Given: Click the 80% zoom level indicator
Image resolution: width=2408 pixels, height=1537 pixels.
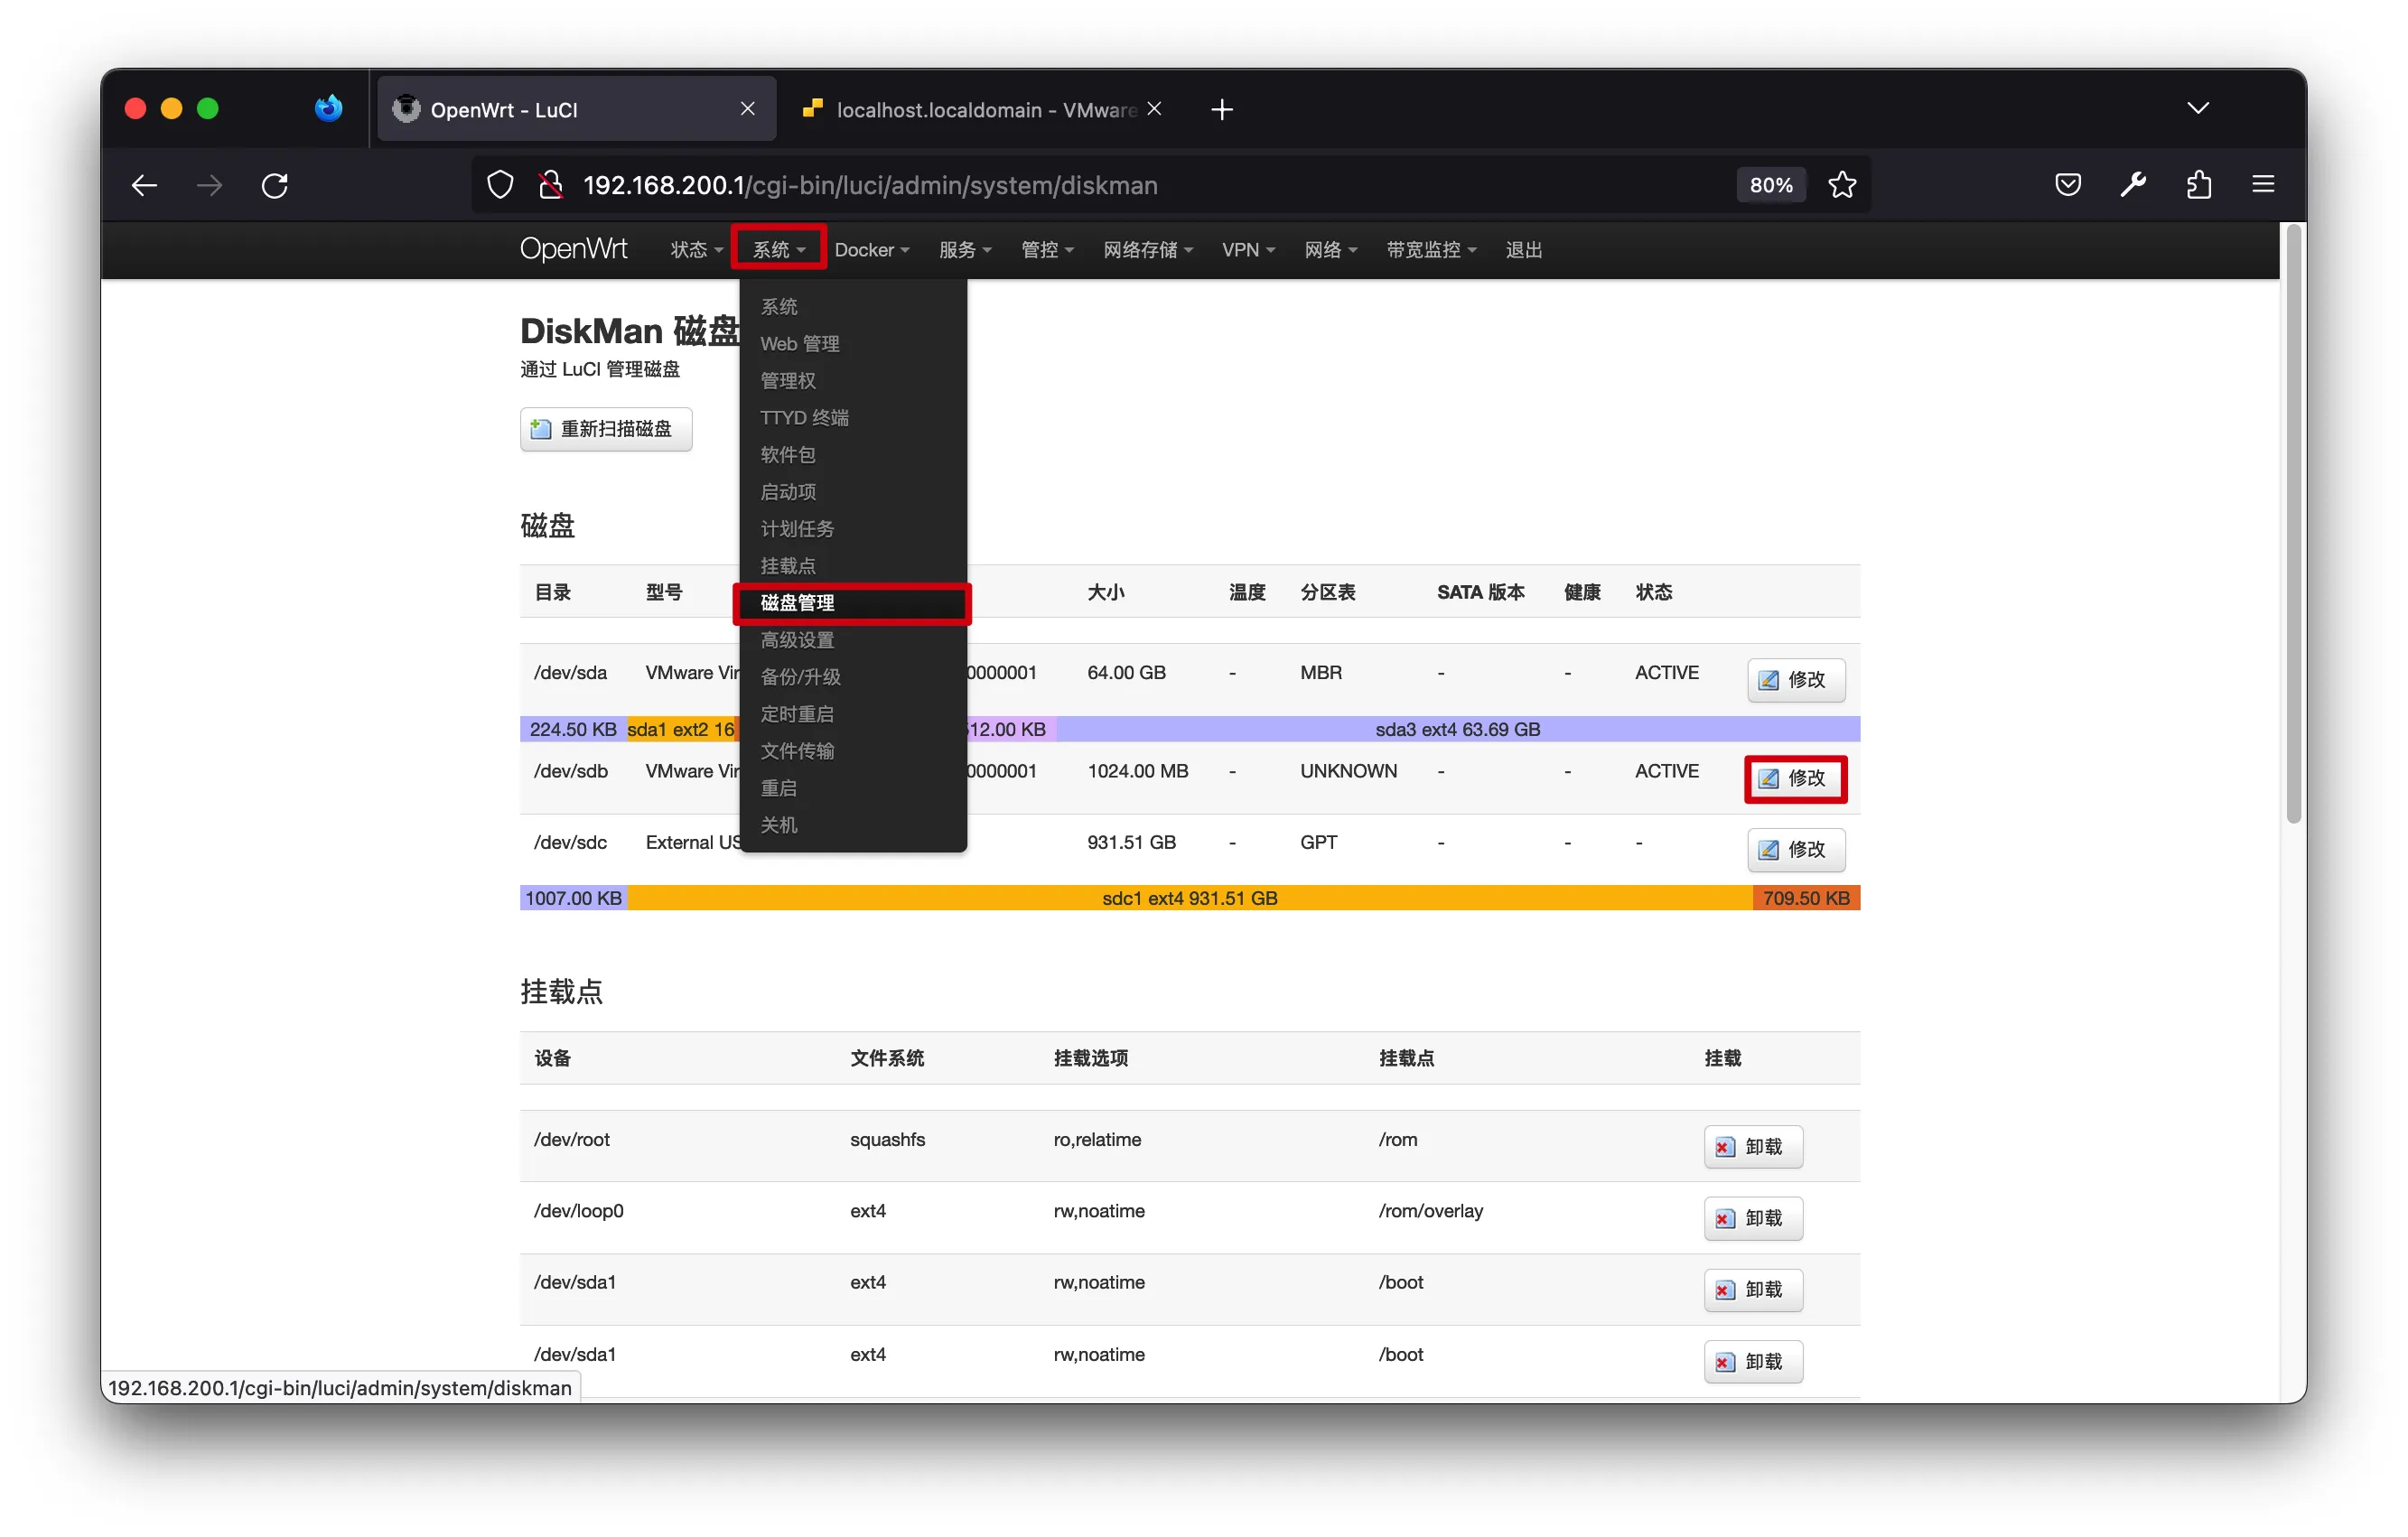Looking at the screenshot, I should (x=1770, y=185).
